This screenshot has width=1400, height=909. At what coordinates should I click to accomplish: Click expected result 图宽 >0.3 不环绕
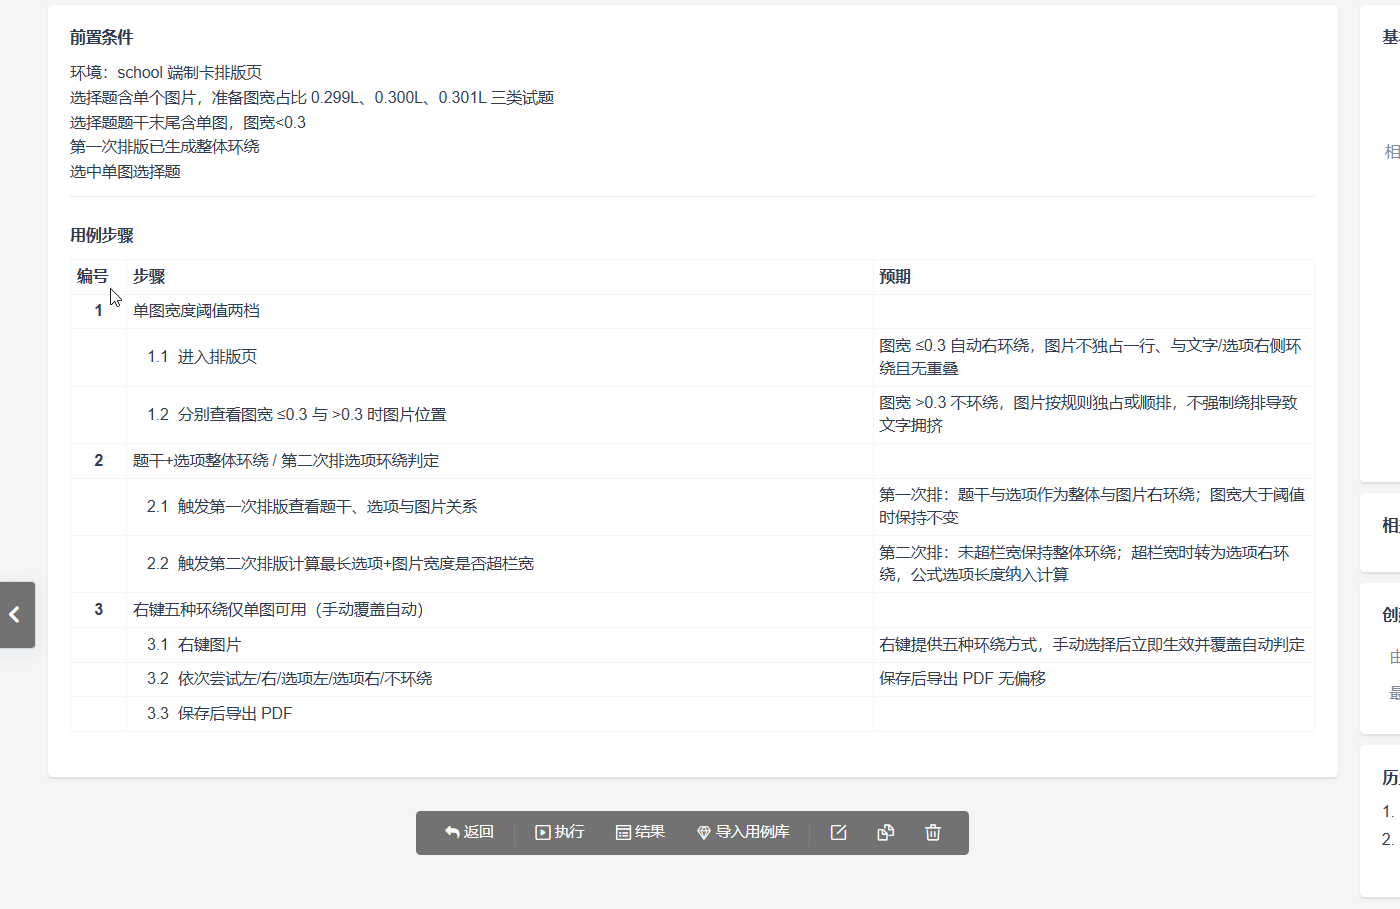point(1088,414)
